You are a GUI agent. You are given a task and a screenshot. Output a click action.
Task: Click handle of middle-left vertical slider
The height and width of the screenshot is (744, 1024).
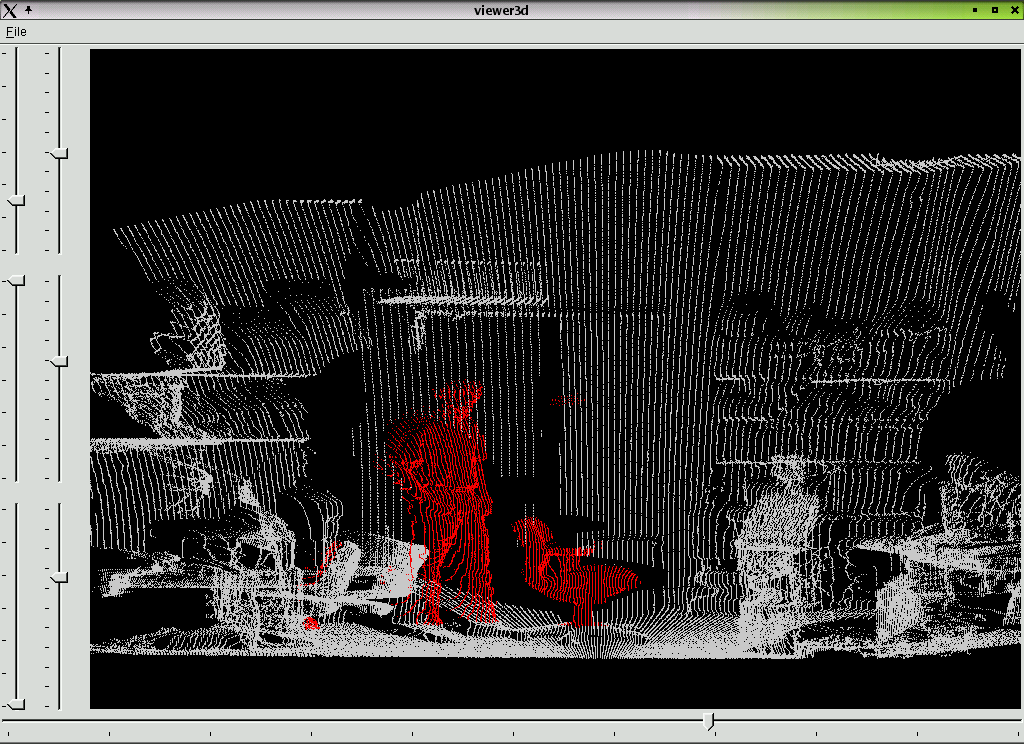(16, 282)
